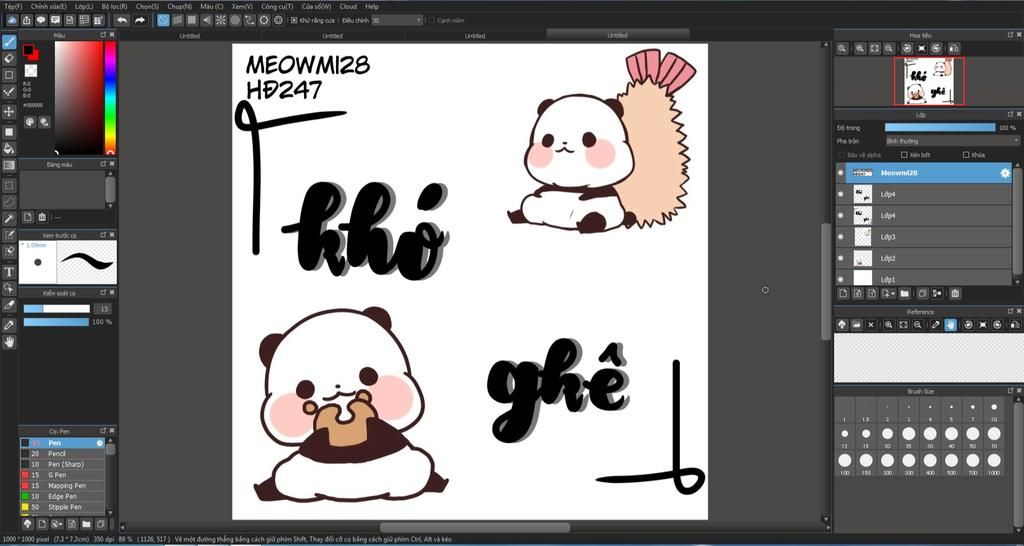Toggle the Khử răng cưa checkbox

294,20
